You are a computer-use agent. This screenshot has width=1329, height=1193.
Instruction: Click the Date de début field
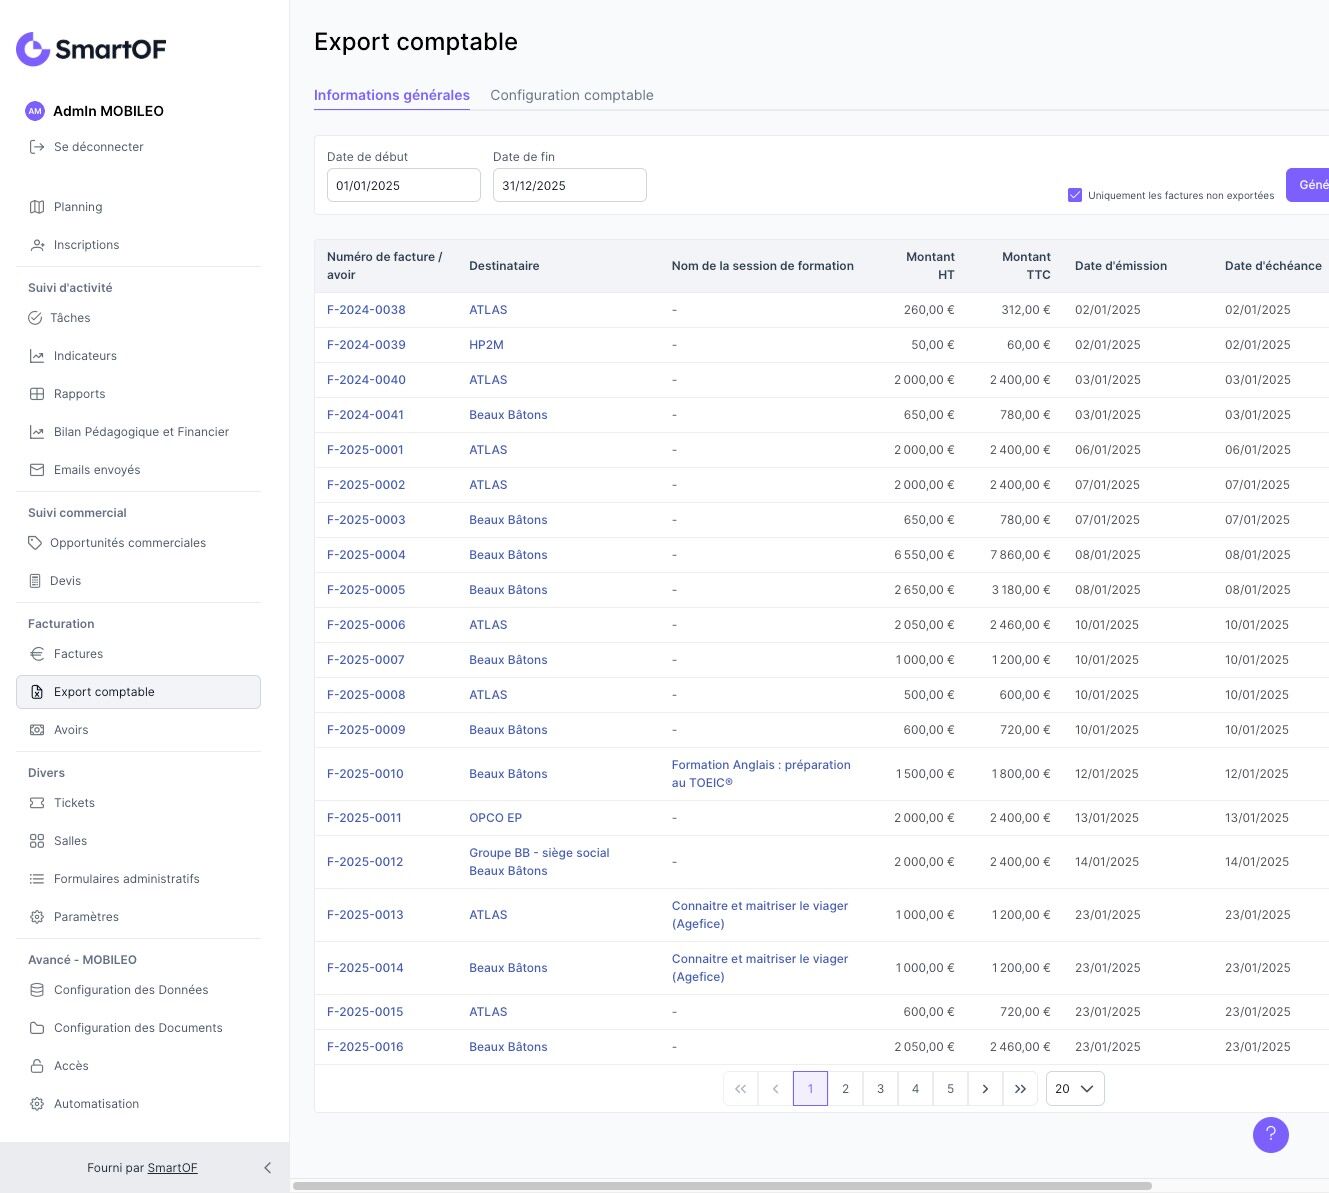pyautogui.click(x=404, y=185)
